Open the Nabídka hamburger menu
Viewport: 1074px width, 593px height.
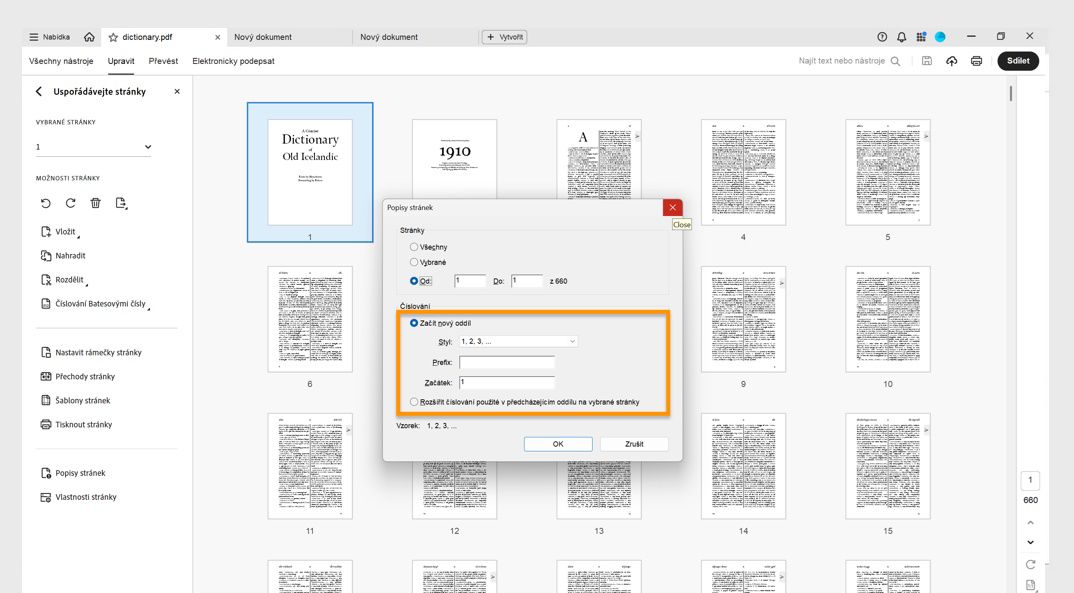[x=49, y=37]
